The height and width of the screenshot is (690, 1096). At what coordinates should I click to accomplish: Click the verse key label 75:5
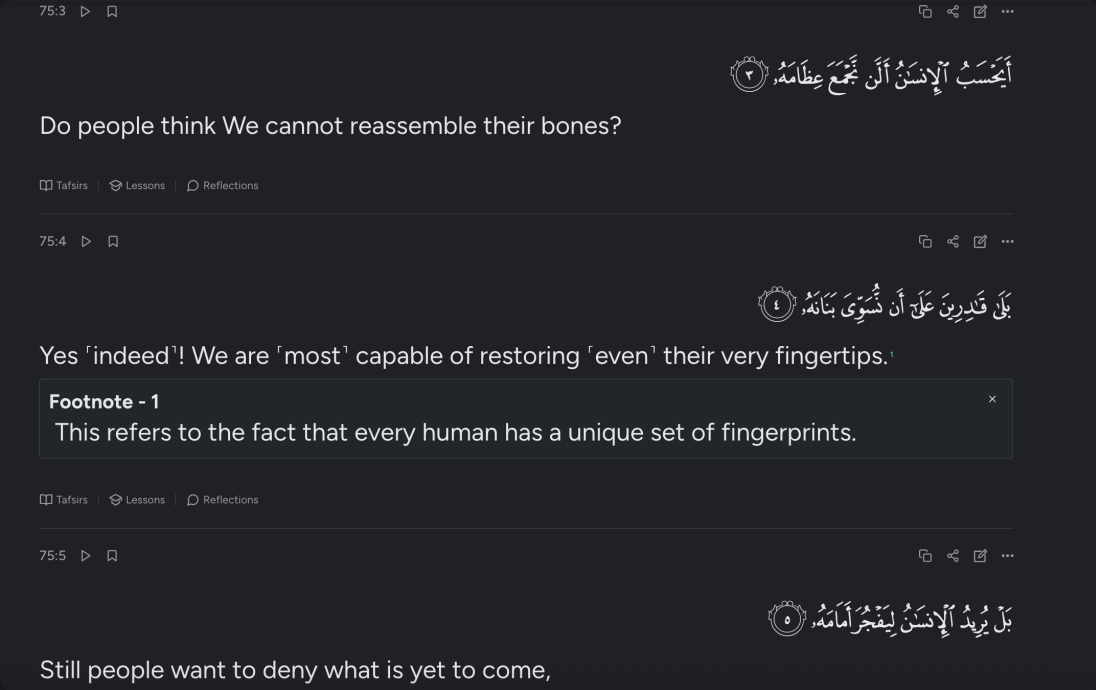coord(51,556)
